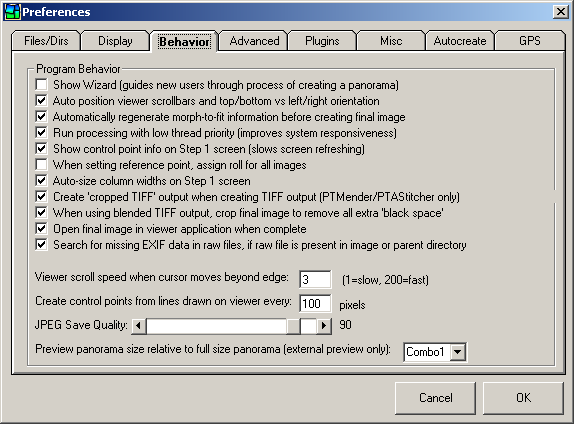The width and height of the screenshot is (574, 424).
Task: Open the Combo1 preview size dropdown
Action: (457, 352)
